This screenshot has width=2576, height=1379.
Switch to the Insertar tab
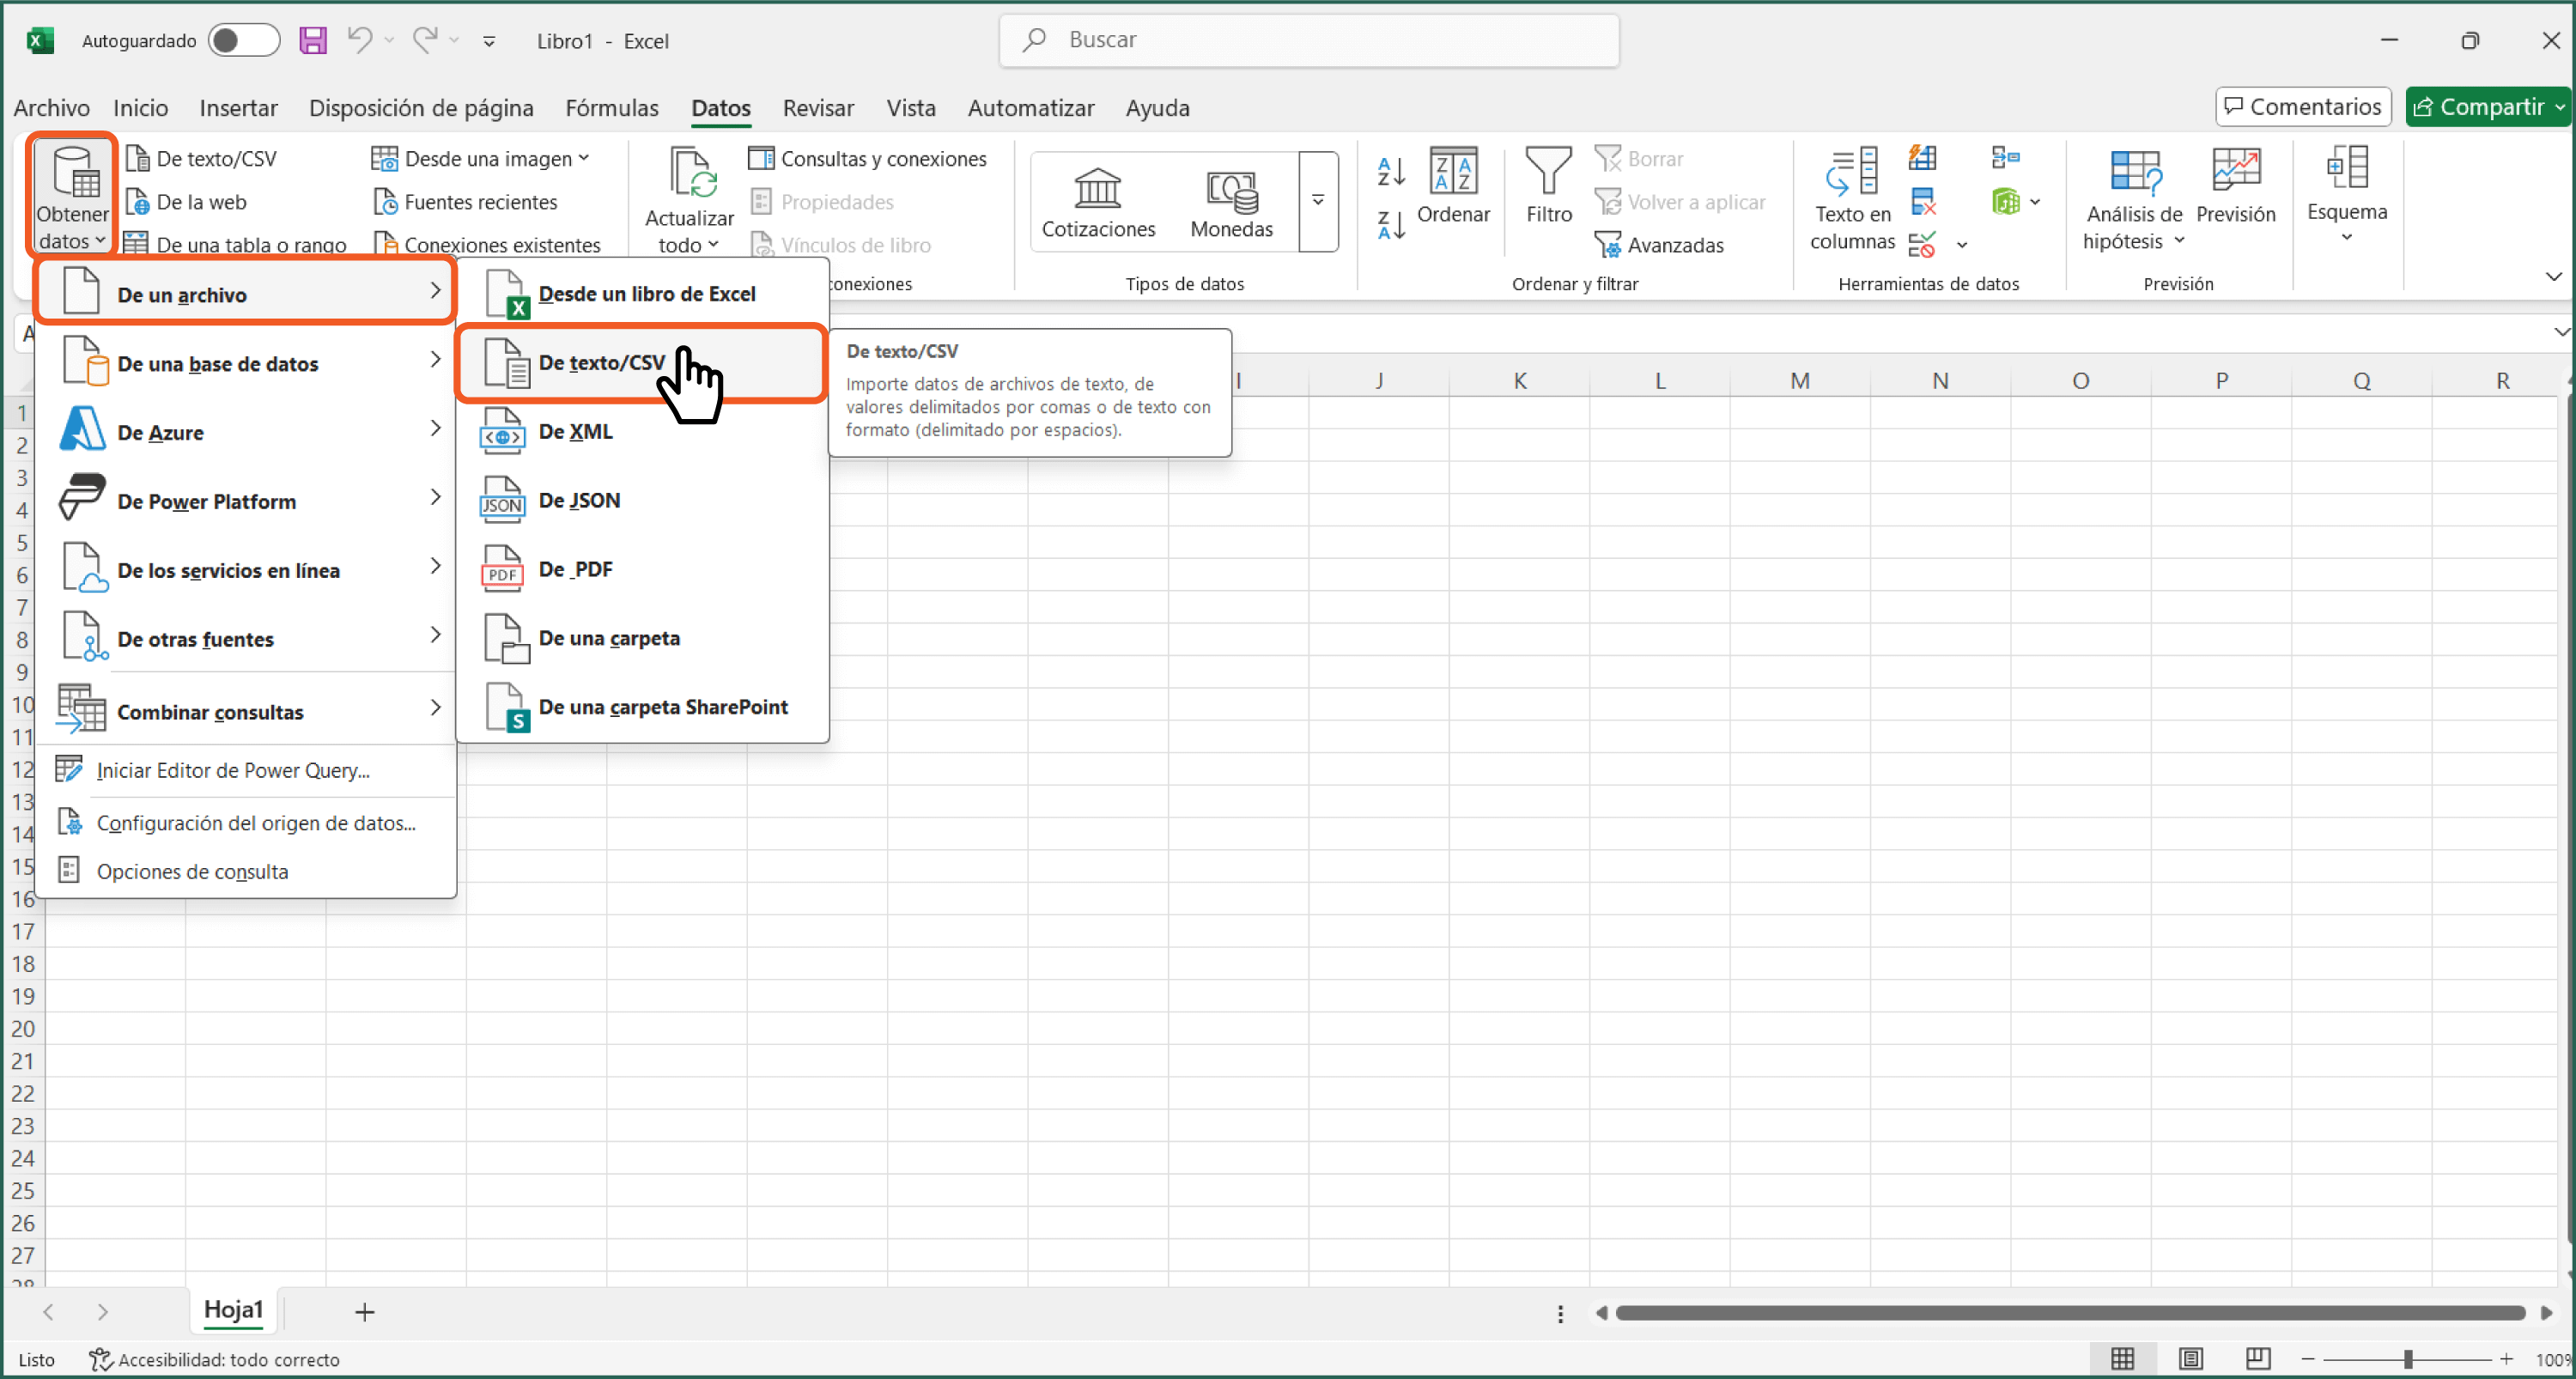(238, 107)
